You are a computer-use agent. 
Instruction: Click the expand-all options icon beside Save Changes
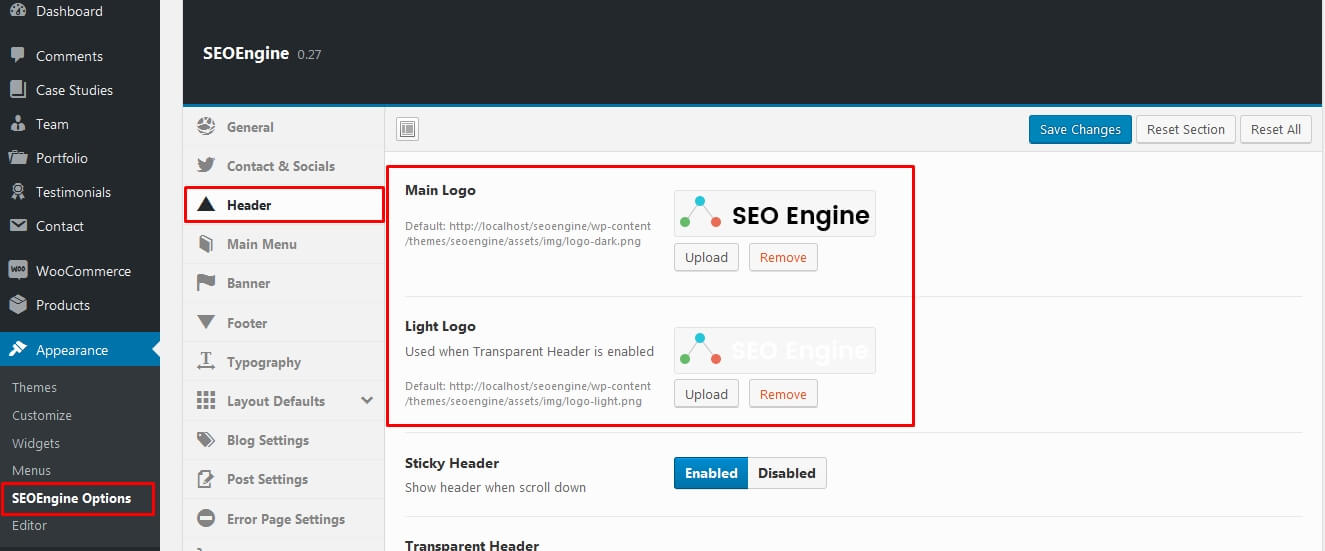pos(407,129)
